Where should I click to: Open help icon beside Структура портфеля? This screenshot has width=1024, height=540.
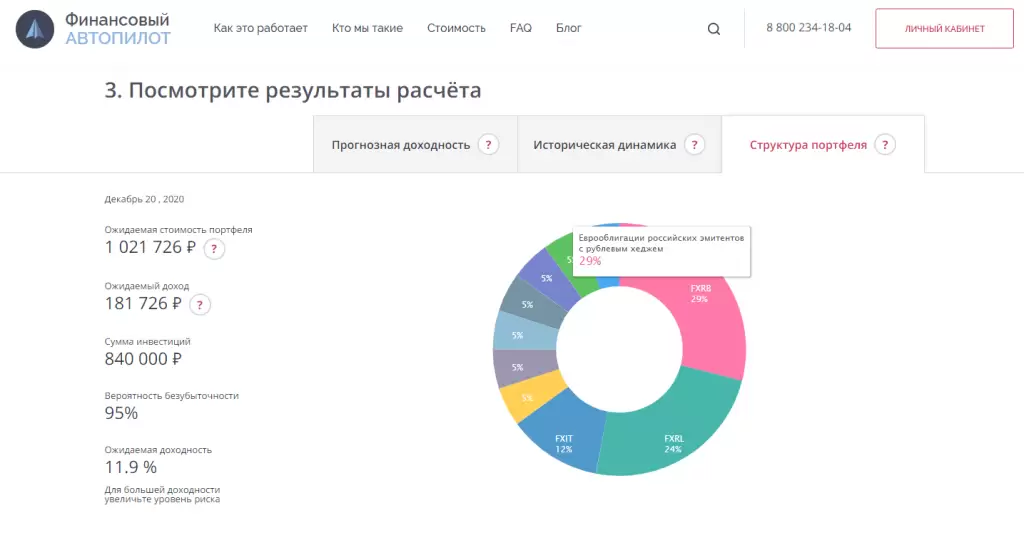coord(884,145)
